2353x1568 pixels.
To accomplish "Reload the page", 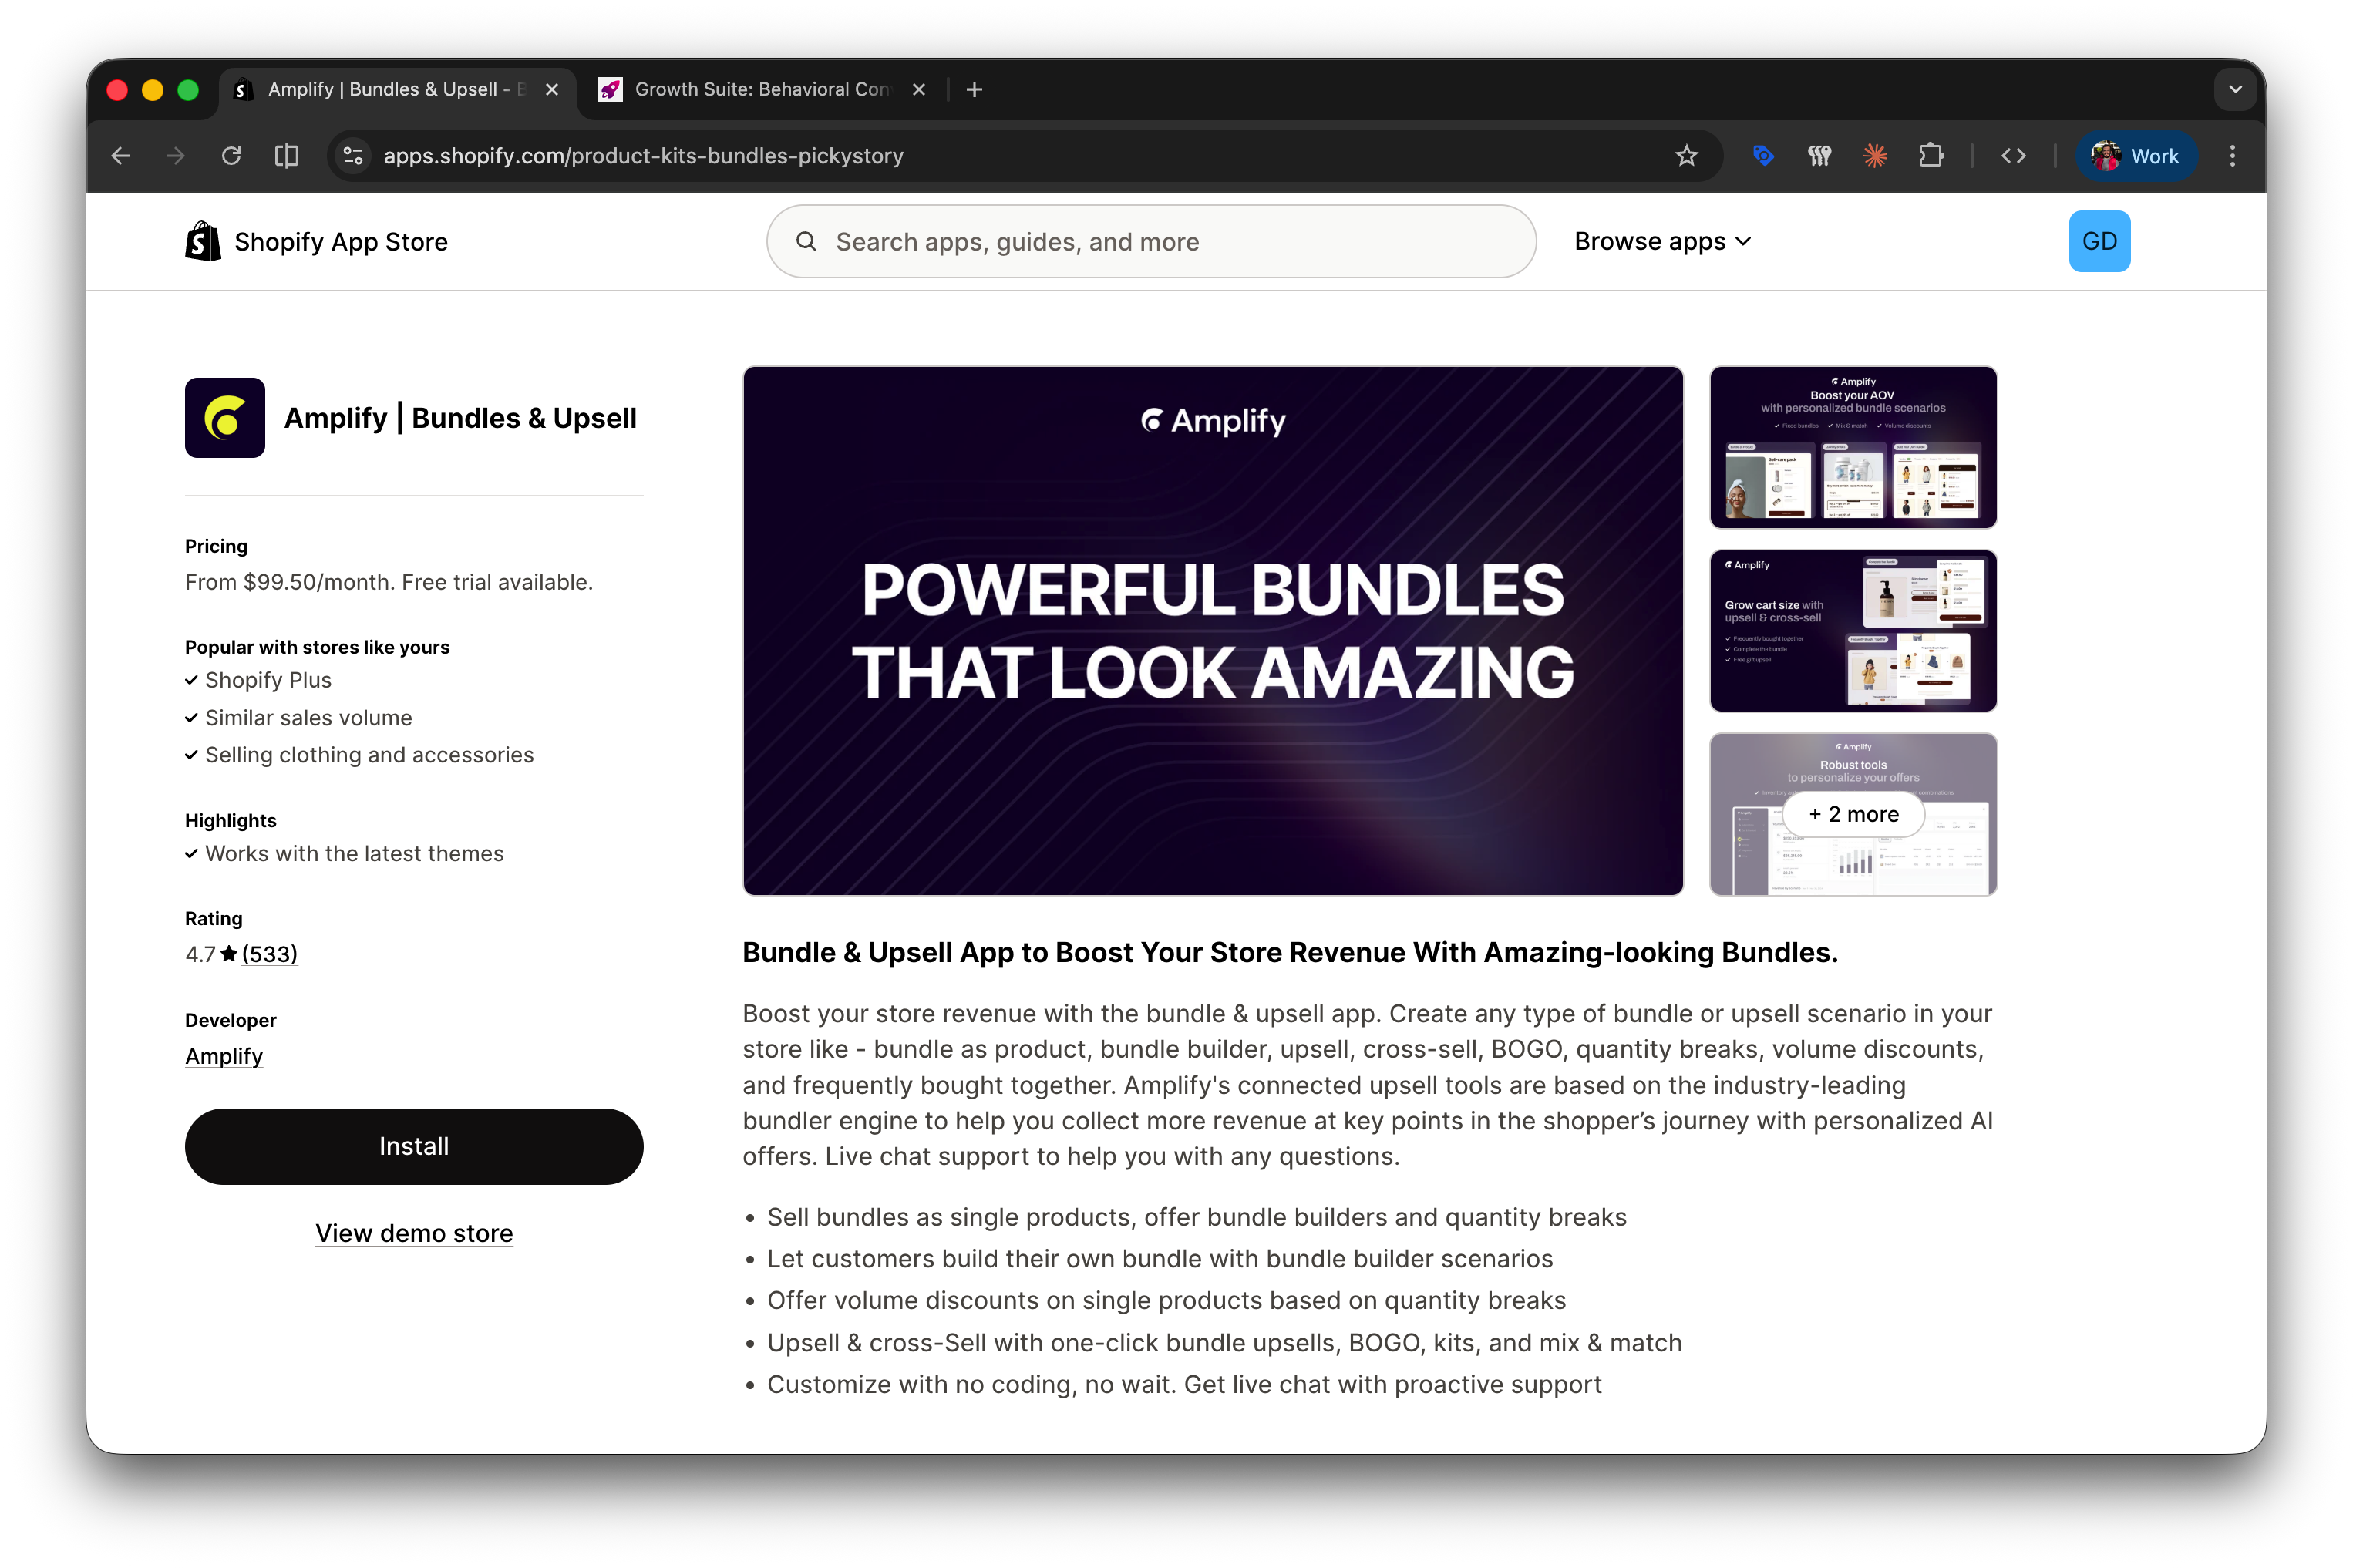I will click(231, 156).
